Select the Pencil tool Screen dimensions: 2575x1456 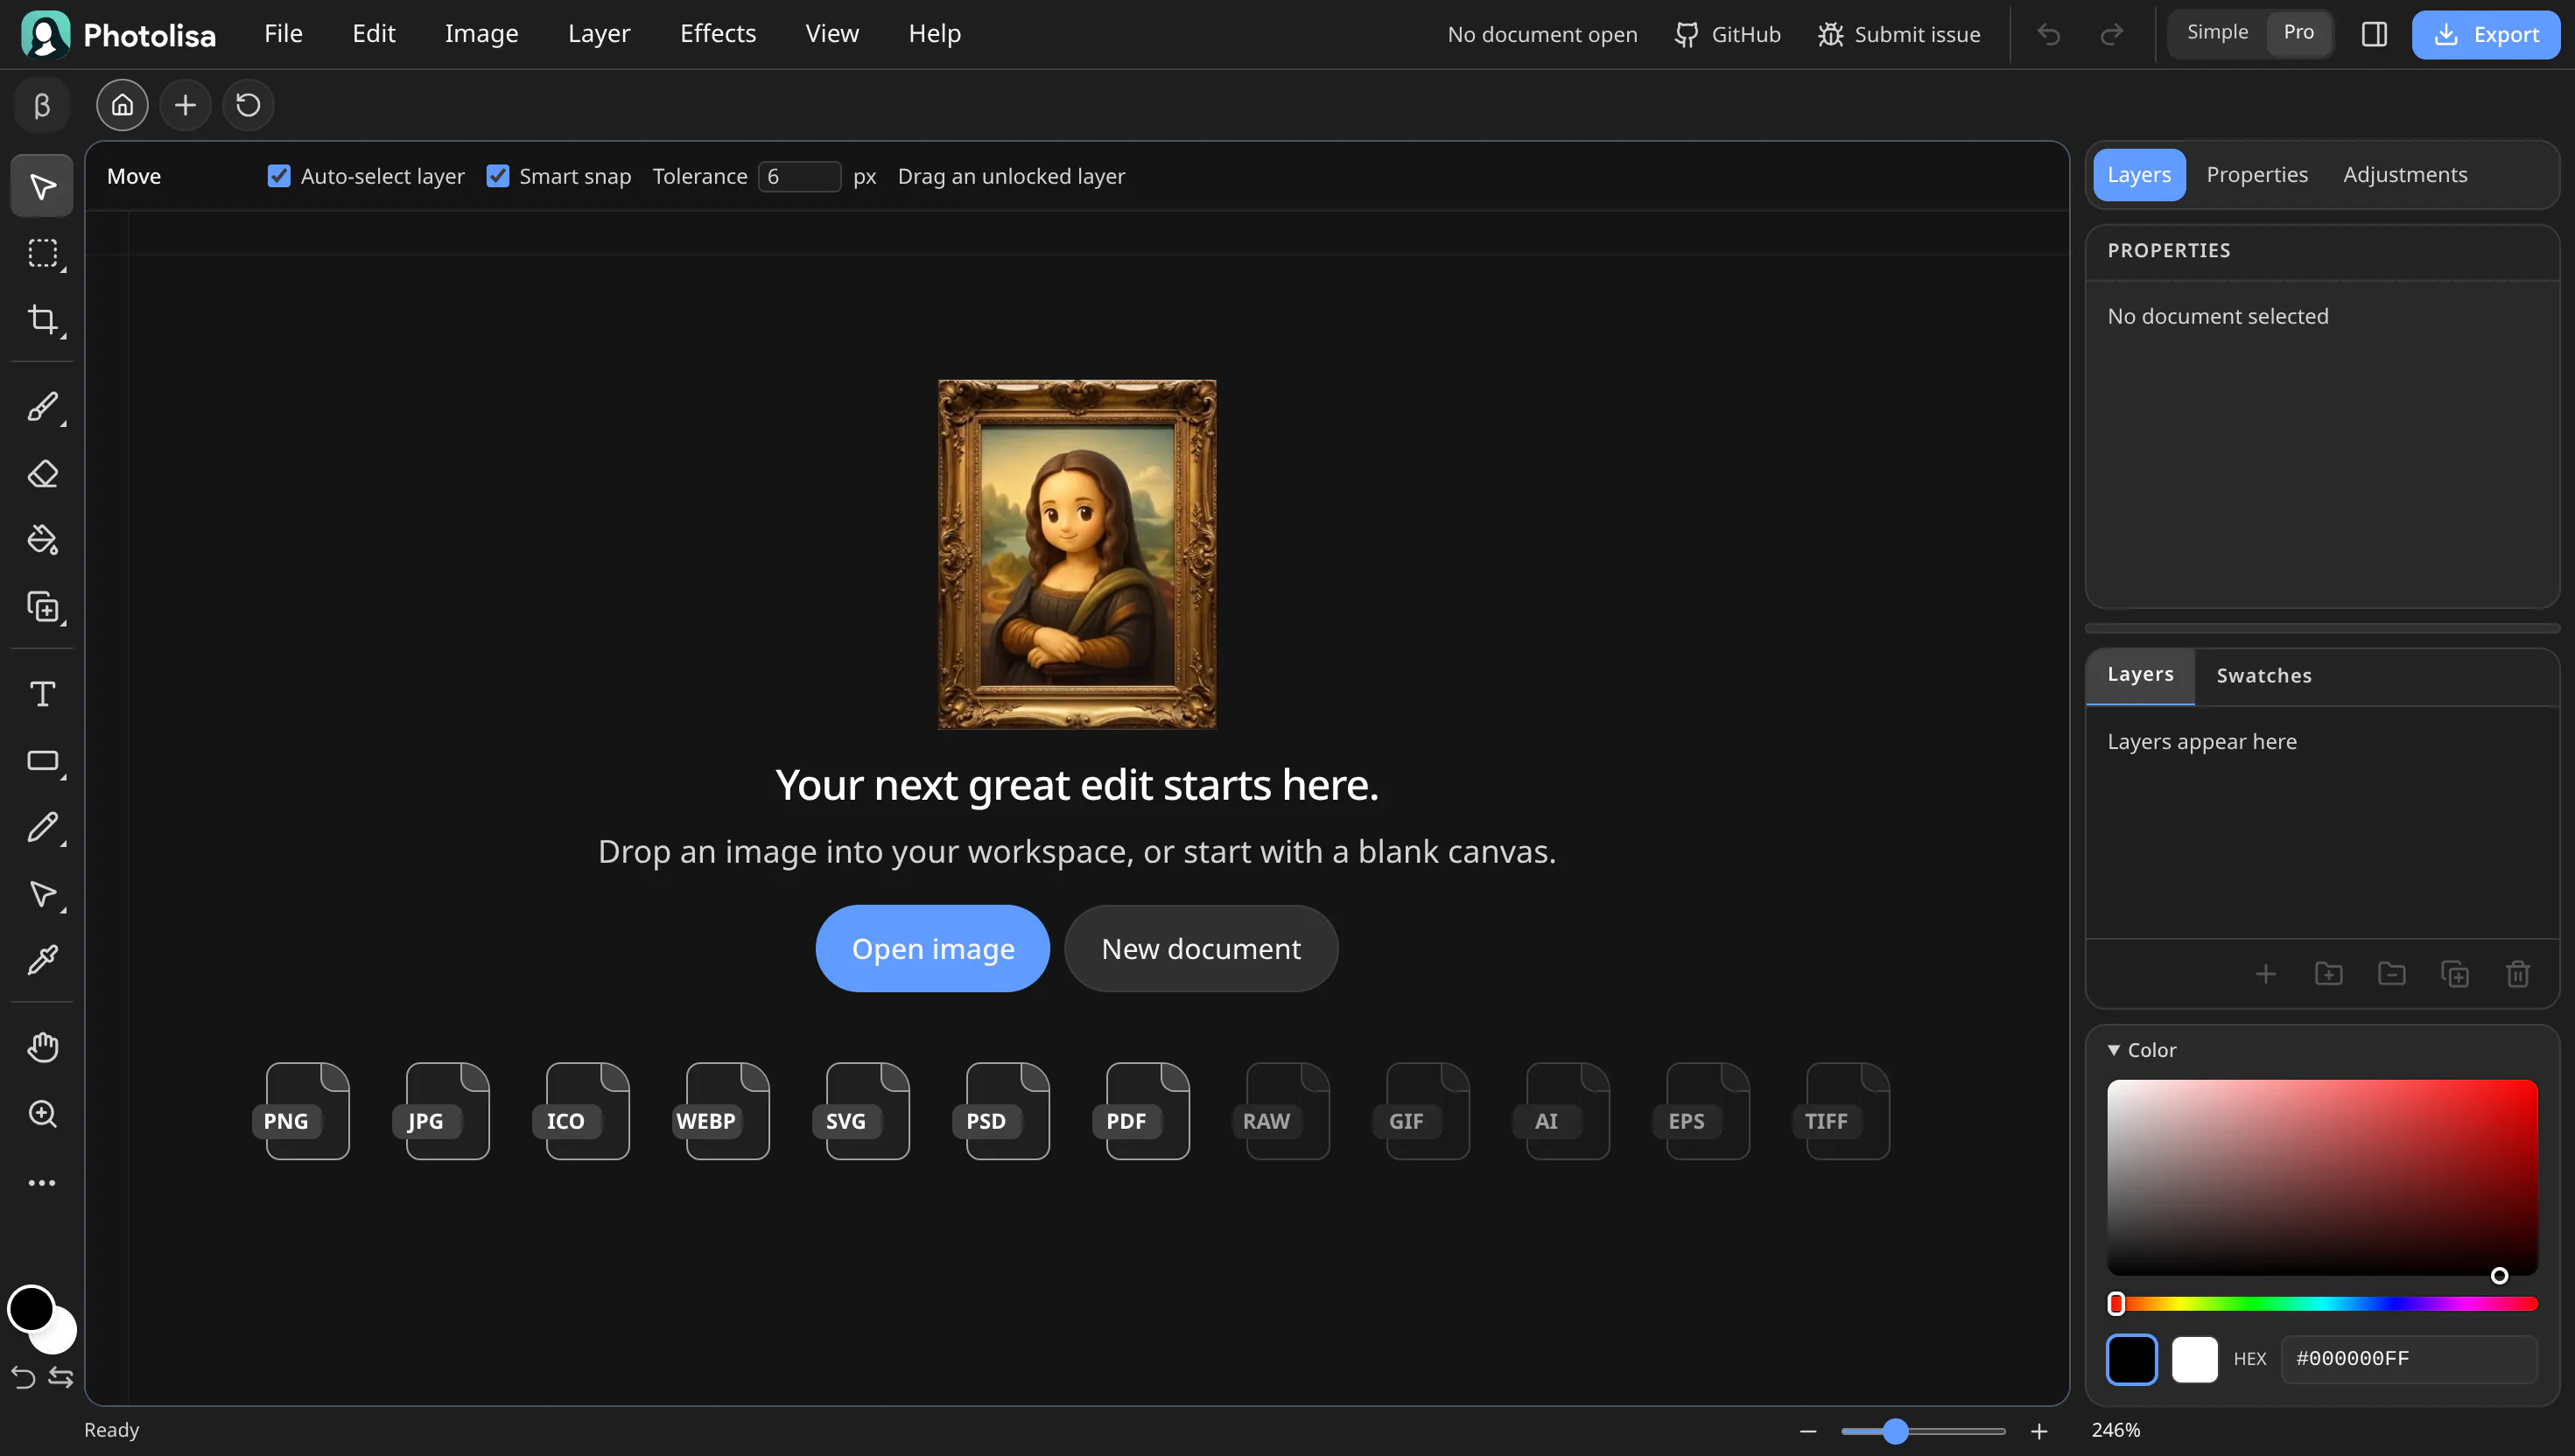pyautogui.click(x=42, y=827)
